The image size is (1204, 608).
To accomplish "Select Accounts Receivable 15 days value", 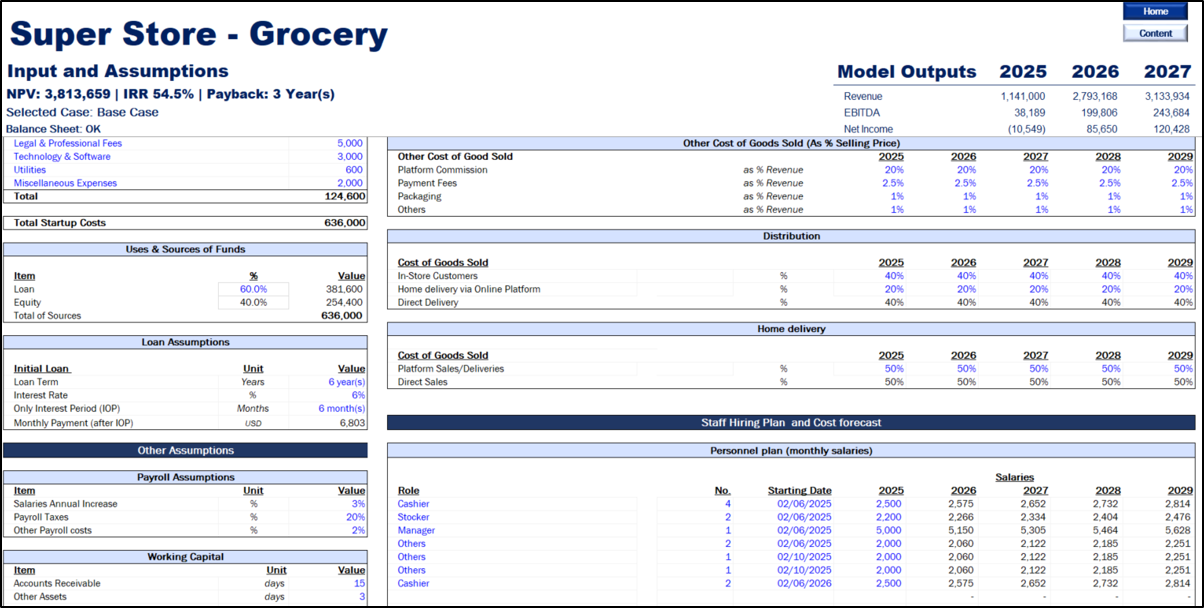I will pyautogui.click(x=357, y=583).
